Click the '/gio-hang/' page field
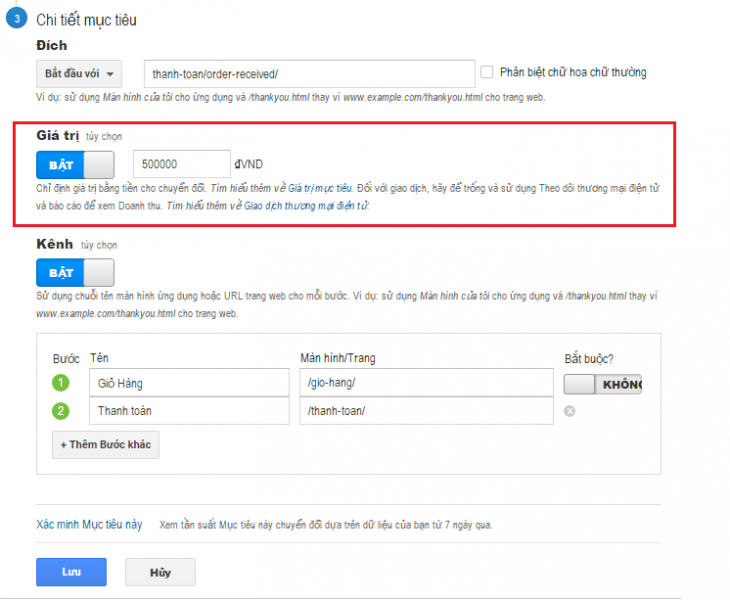This screenshot has width=730, height=600. coord(425,383)
